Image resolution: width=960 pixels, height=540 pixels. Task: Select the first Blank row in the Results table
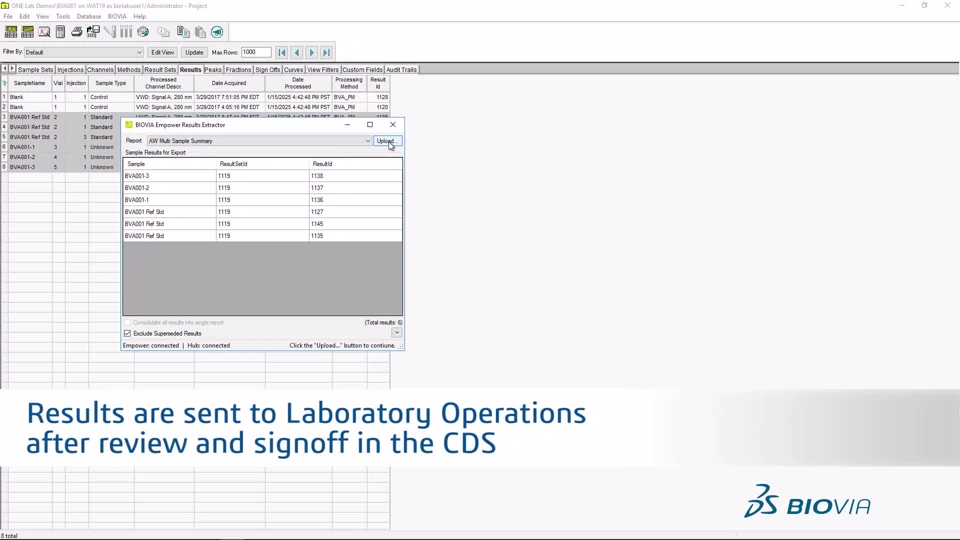195,97
